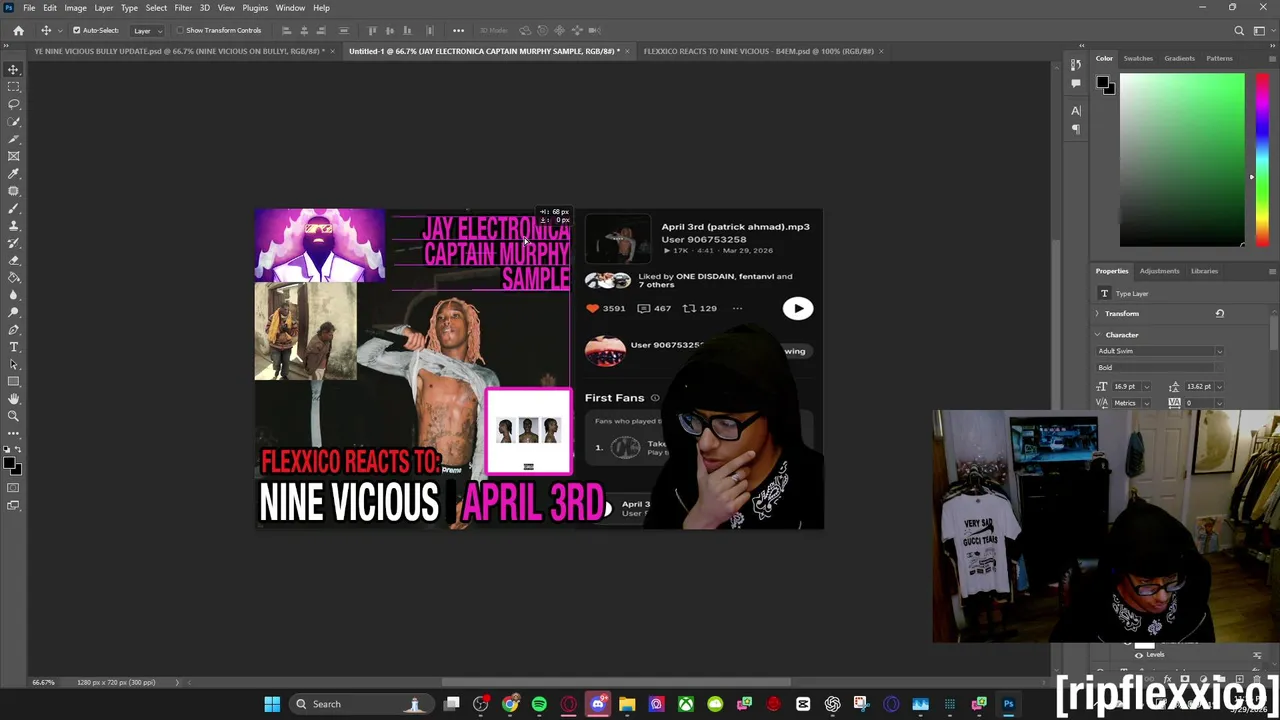Select the Eraser tool
This screenshot has width=1280, height=720.
pos(14,260)
